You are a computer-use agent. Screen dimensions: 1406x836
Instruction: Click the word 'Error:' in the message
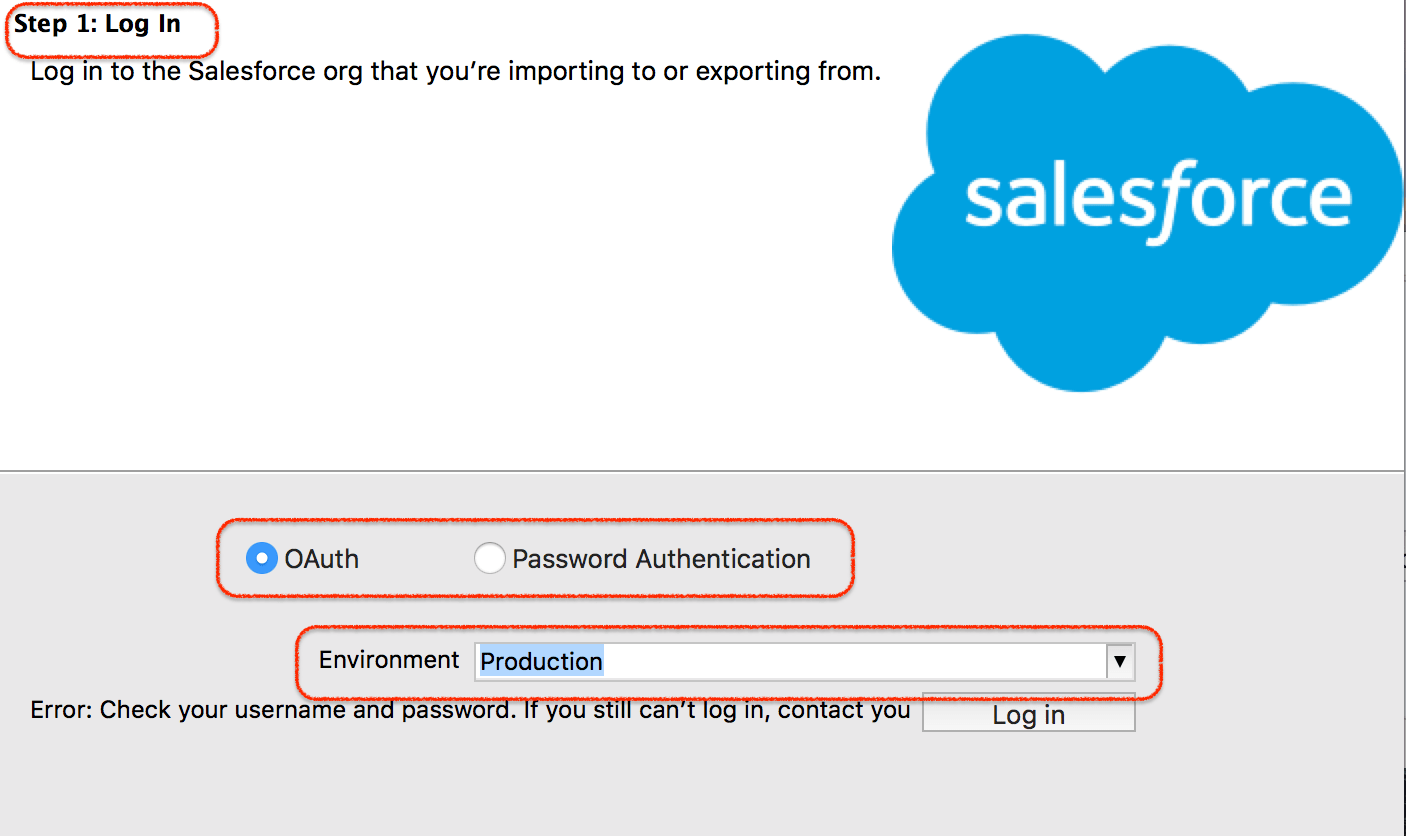(x=62, y=710)
